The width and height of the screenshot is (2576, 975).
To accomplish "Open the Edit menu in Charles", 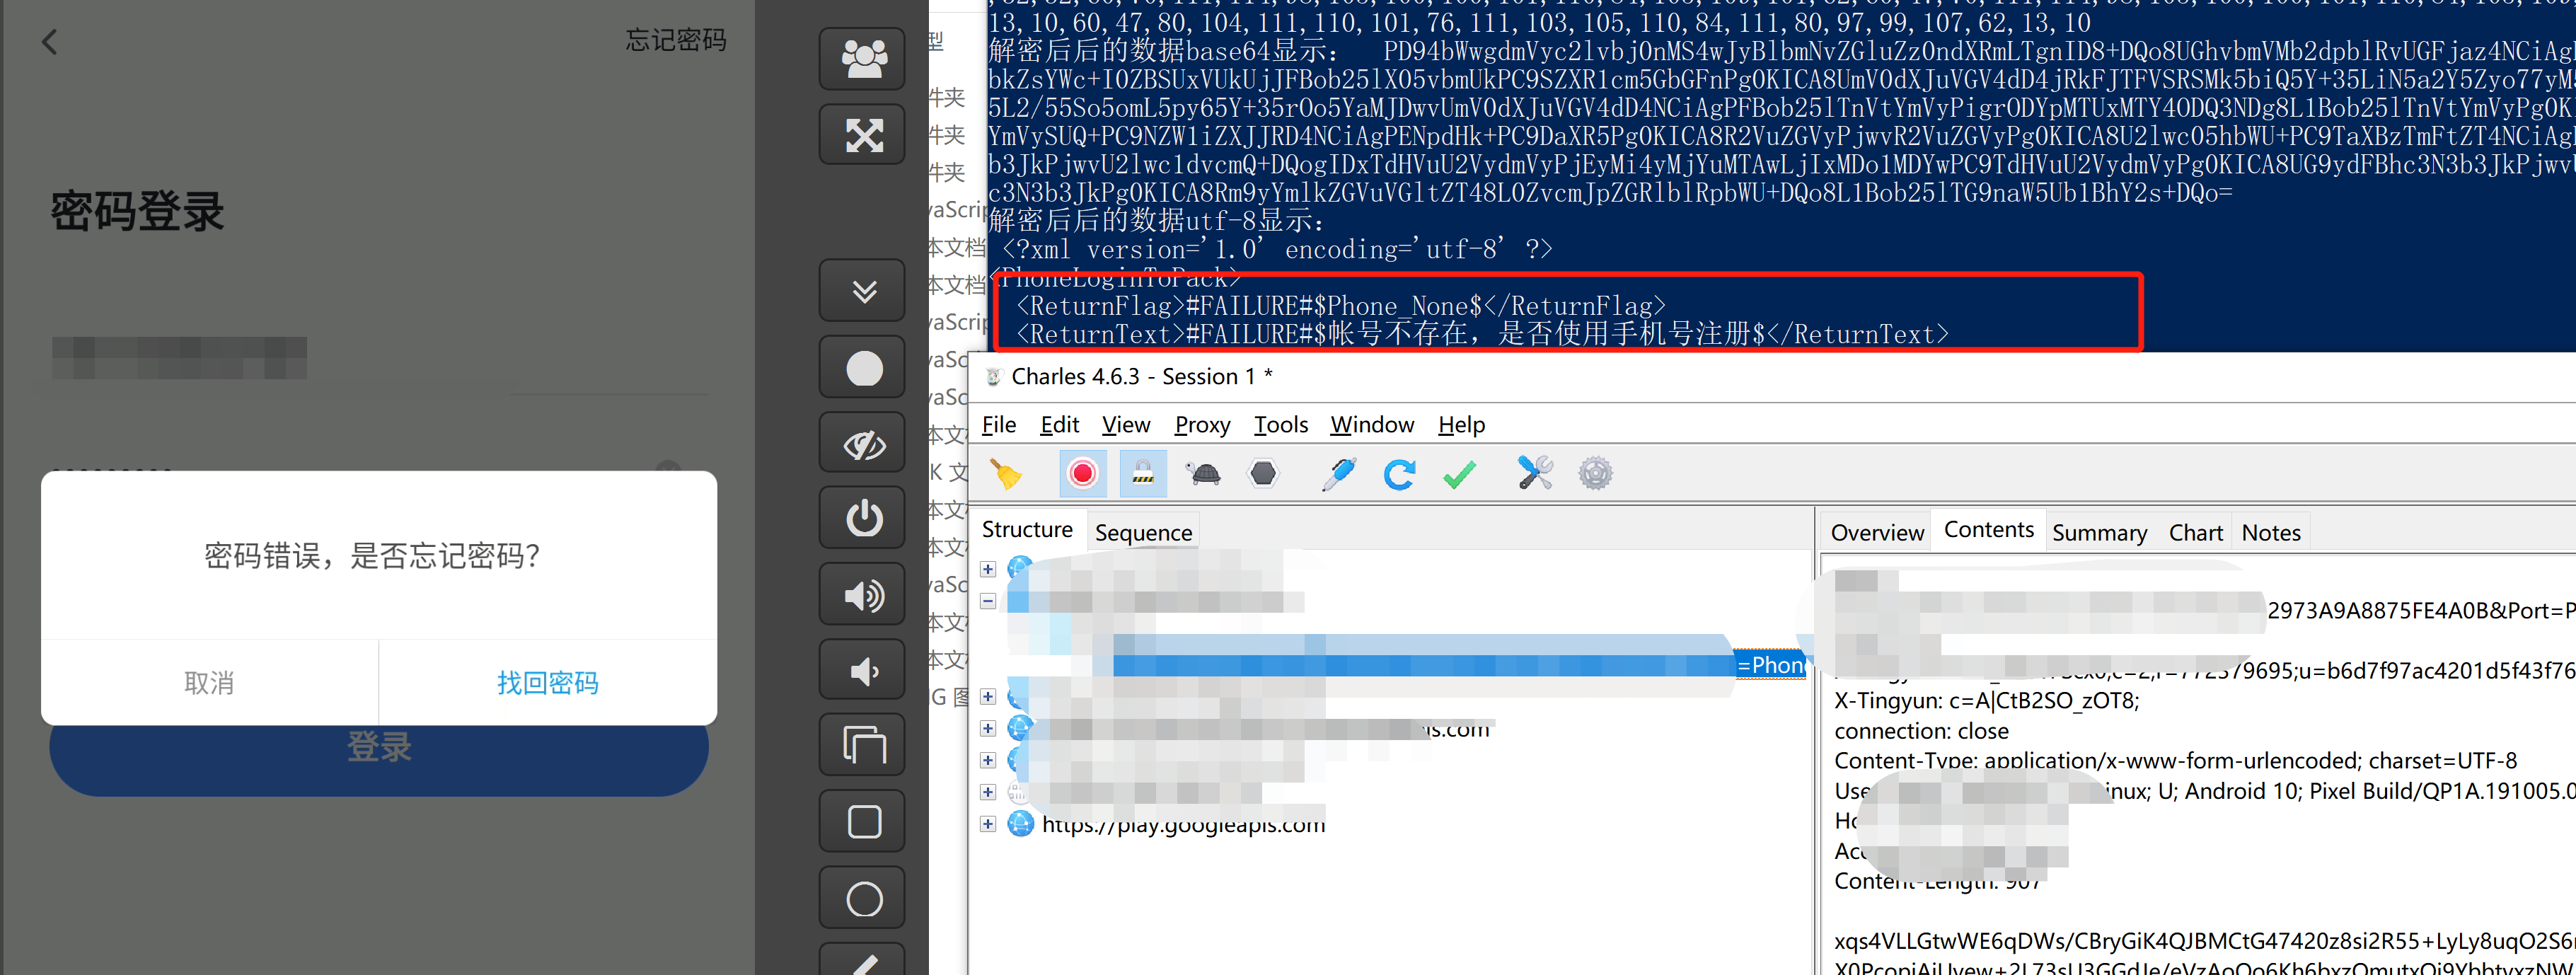I will click(1059, 424).
